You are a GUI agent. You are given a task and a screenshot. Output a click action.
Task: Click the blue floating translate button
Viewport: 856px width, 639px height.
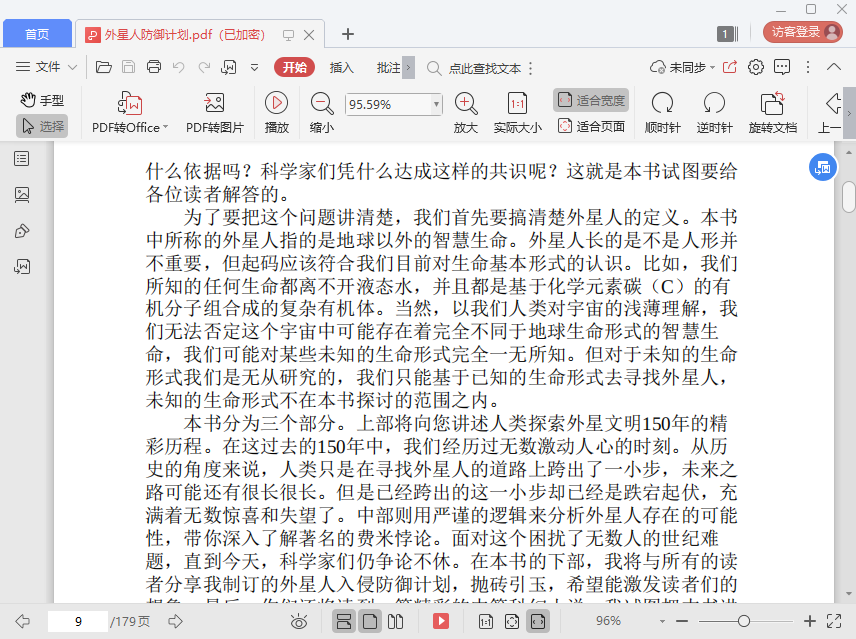point(823,168)
